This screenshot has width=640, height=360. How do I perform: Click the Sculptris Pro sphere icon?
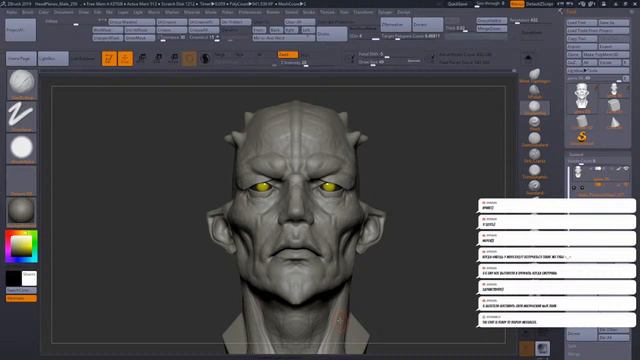pos(205,58)
